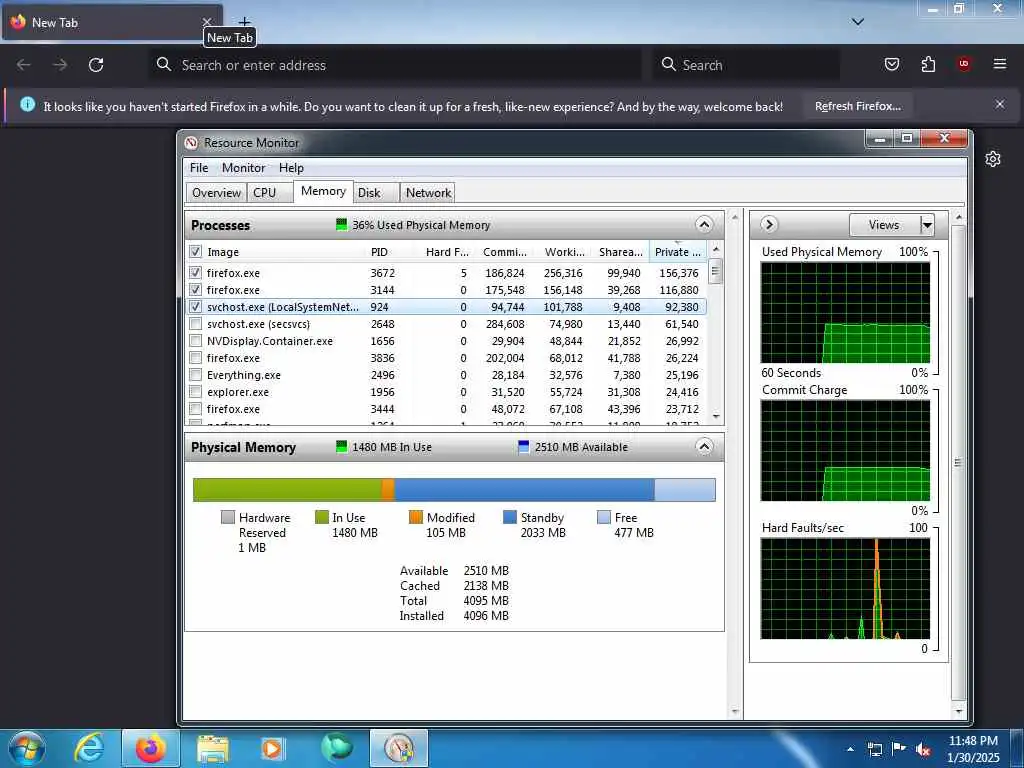The height and width of the screenshot is (768, 1024).
Task: Open Windows Explorer from the taskbar
Action: 213,749
